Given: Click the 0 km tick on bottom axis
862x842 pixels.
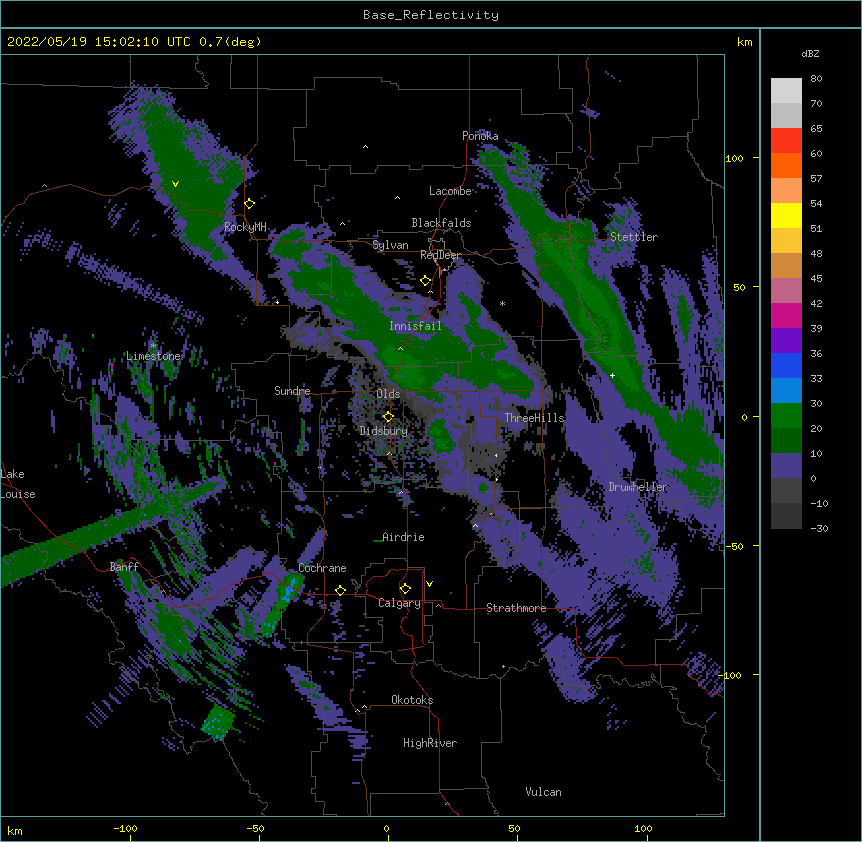Looking at the screenshot, I should click(x=386, y=828).
